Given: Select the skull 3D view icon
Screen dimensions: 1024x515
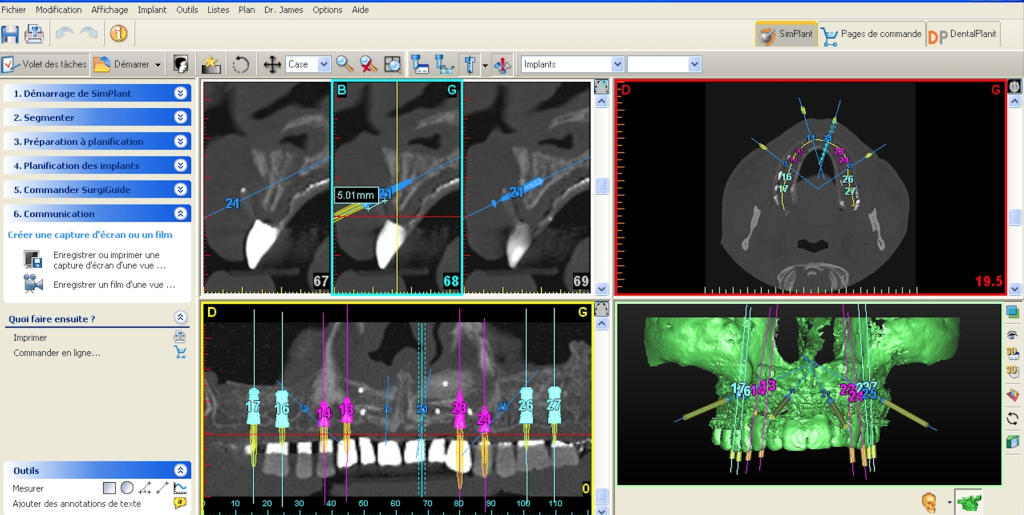Looking at the screenshot, I should click(x=929, y=499).
